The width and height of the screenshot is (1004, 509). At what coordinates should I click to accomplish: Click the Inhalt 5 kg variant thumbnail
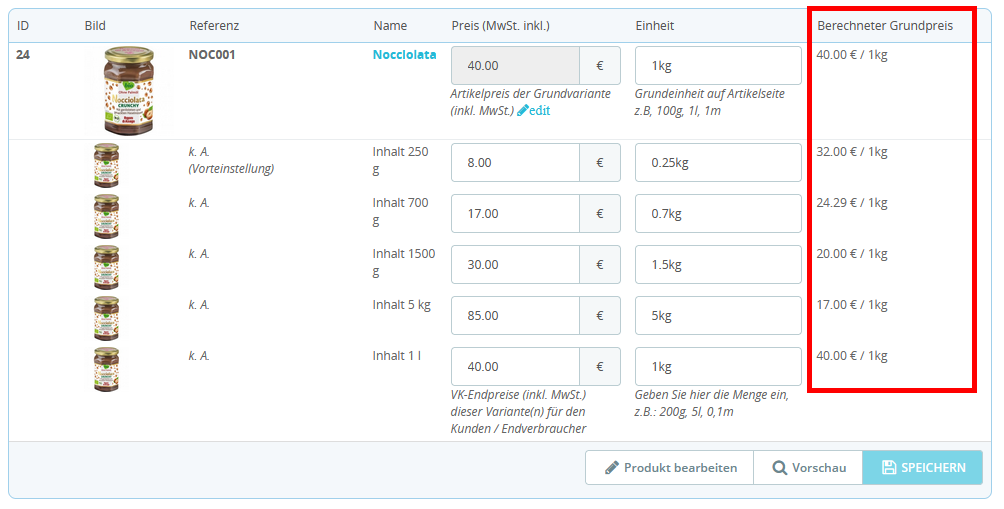(106, 318)
